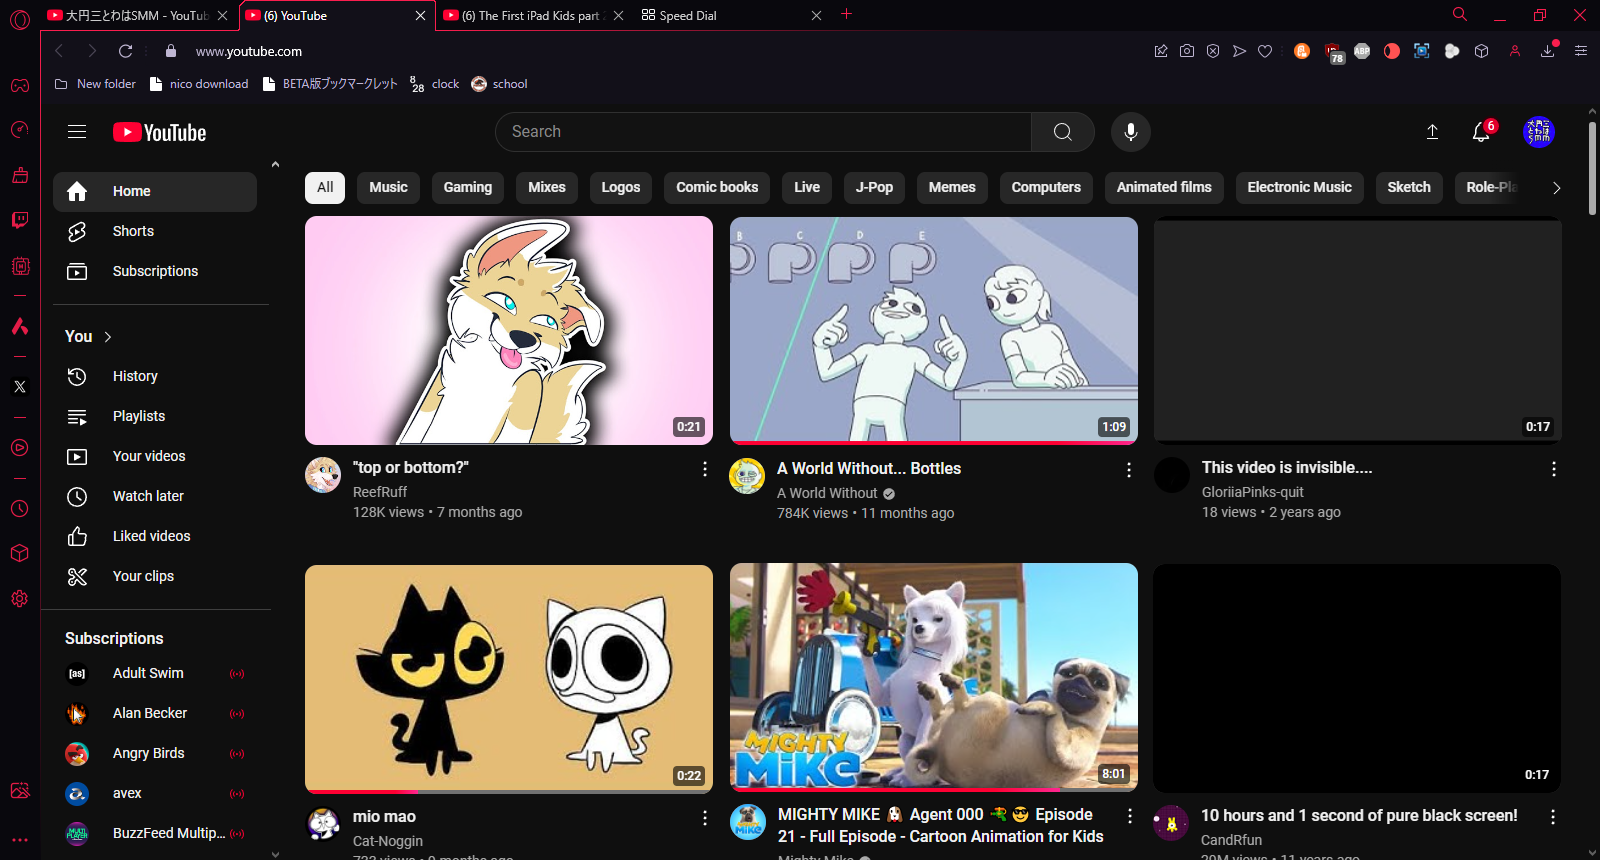Click the YouTube search input field

[x=764, y=132]
